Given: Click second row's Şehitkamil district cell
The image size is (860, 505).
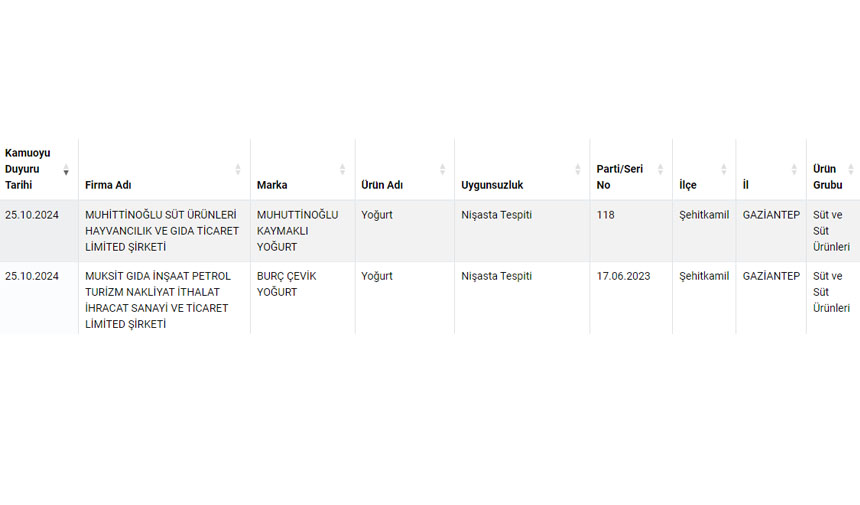Looking at the screenshot, I should tap(704, 276).
